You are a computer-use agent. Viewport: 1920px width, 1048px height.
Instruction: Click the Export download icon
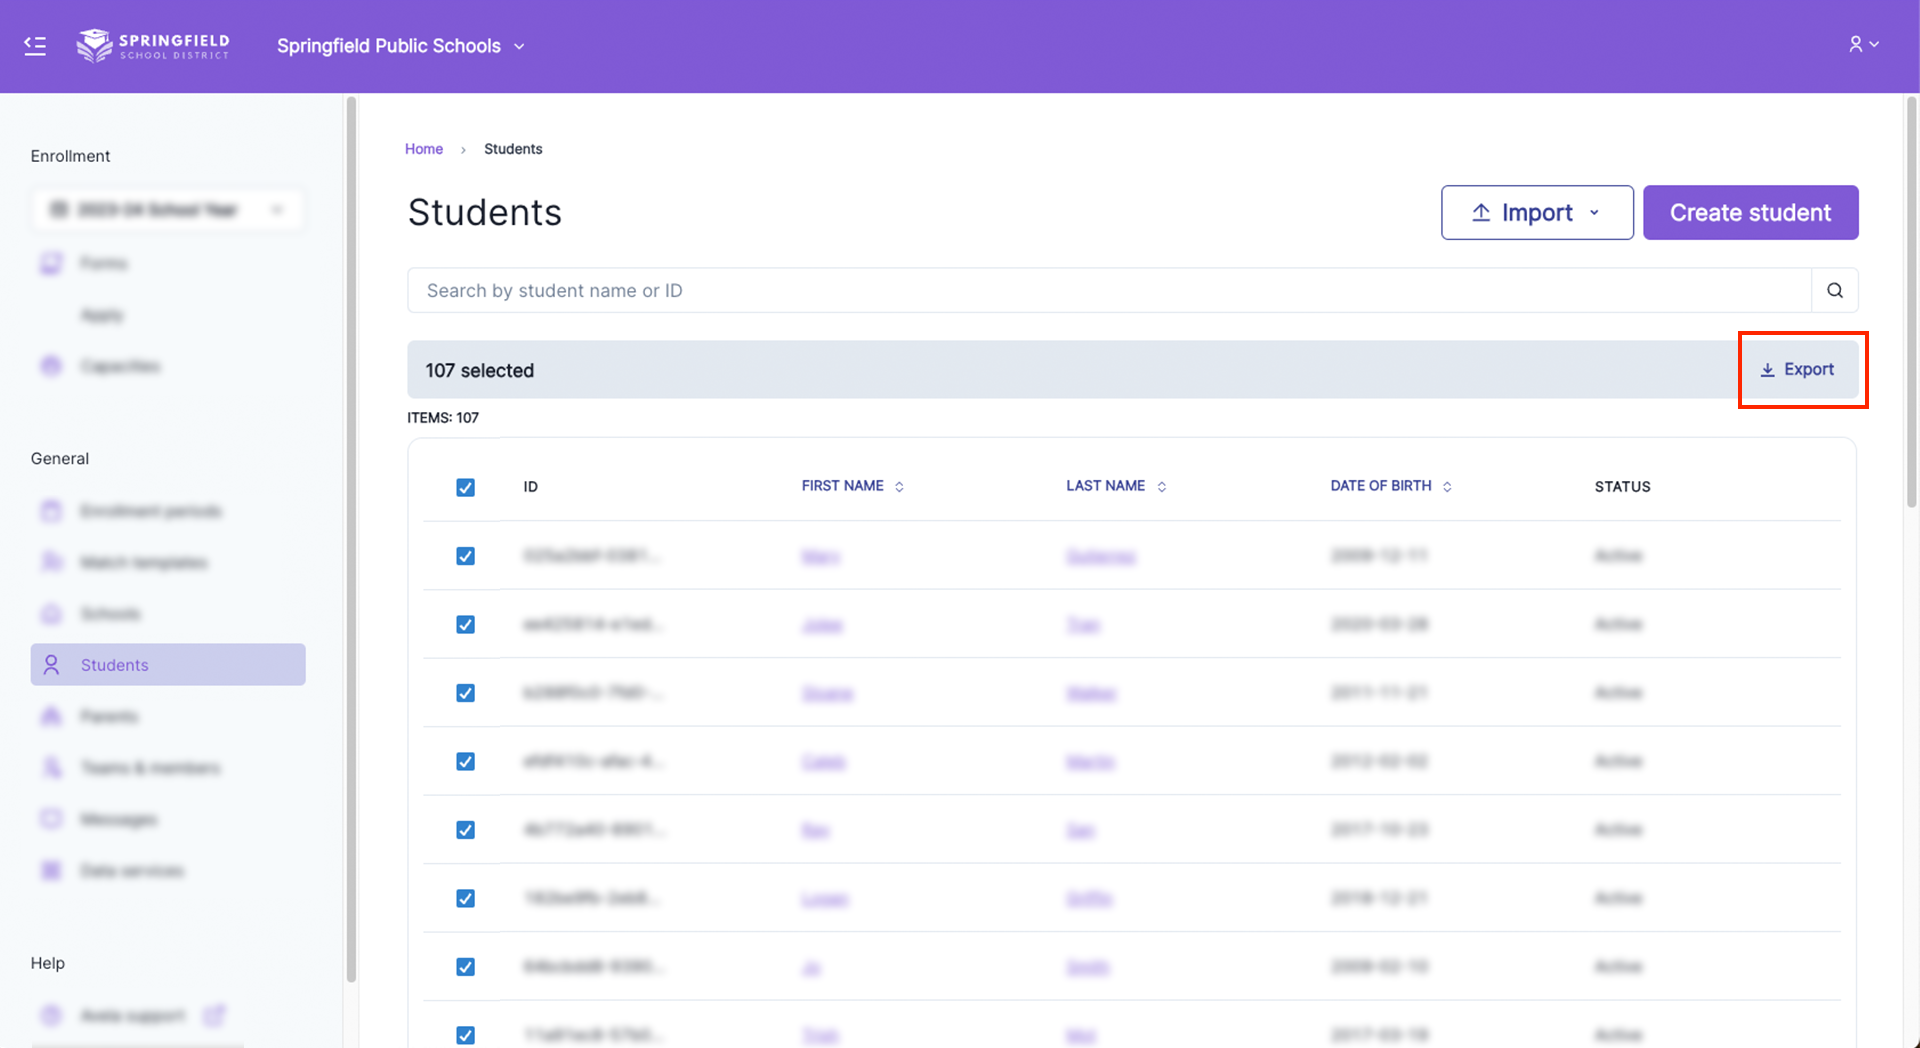[1767, 369]
